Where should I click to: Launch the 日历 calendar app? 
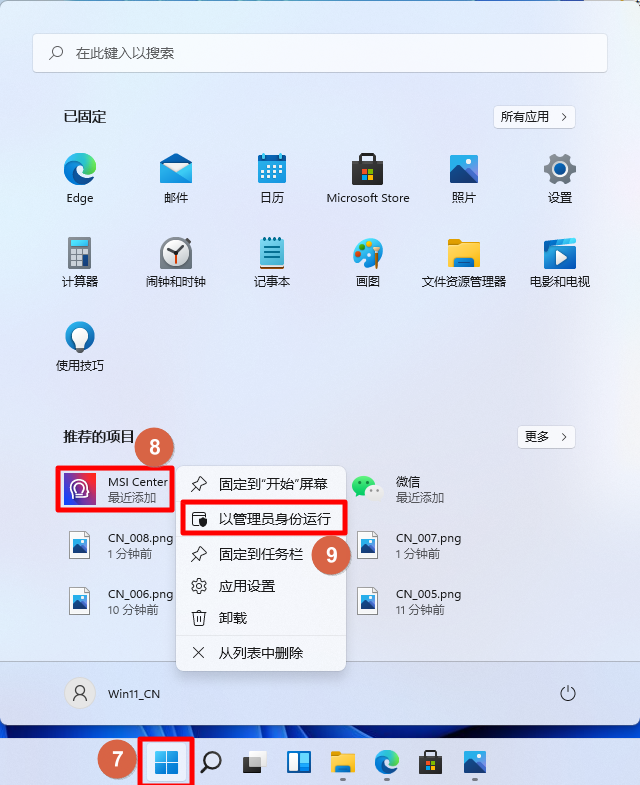coord(272,178)
